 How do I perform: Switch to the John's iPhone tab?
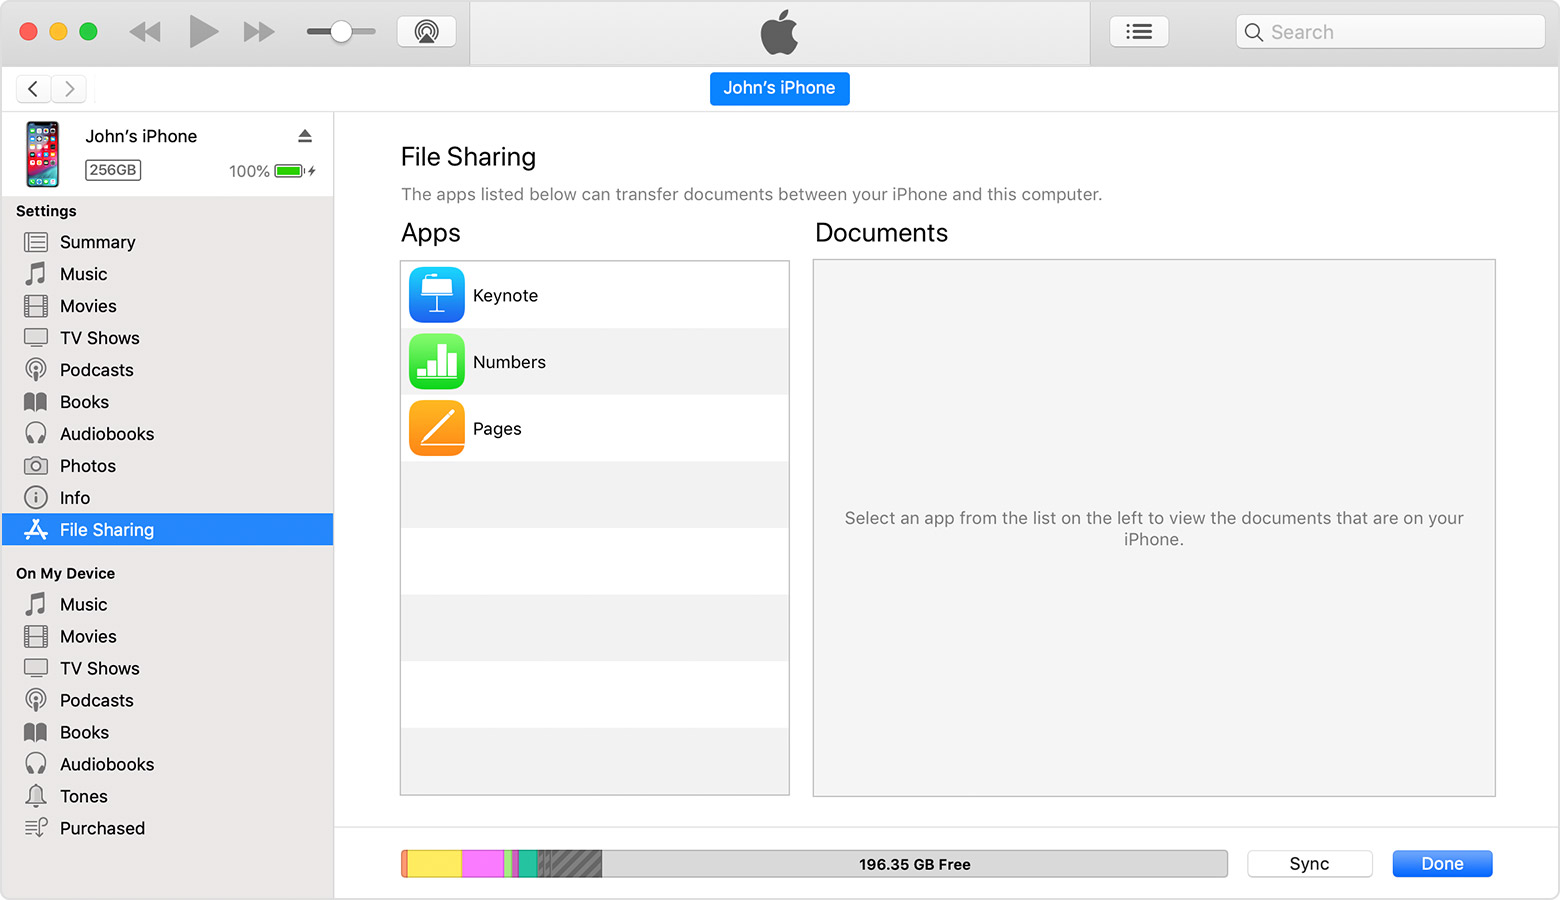779,88
